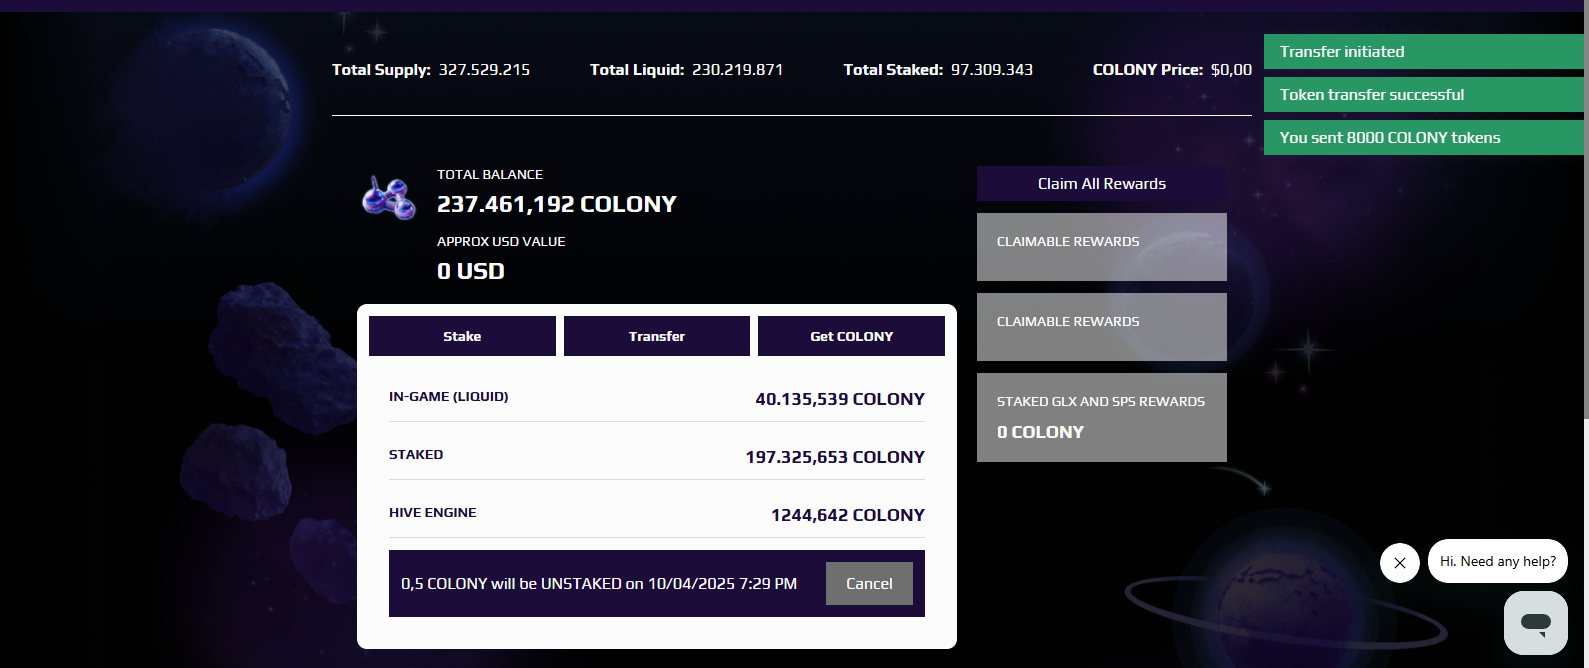Select the Hive Engine balance 1244,642 COLONY

[x=848, y=515]
